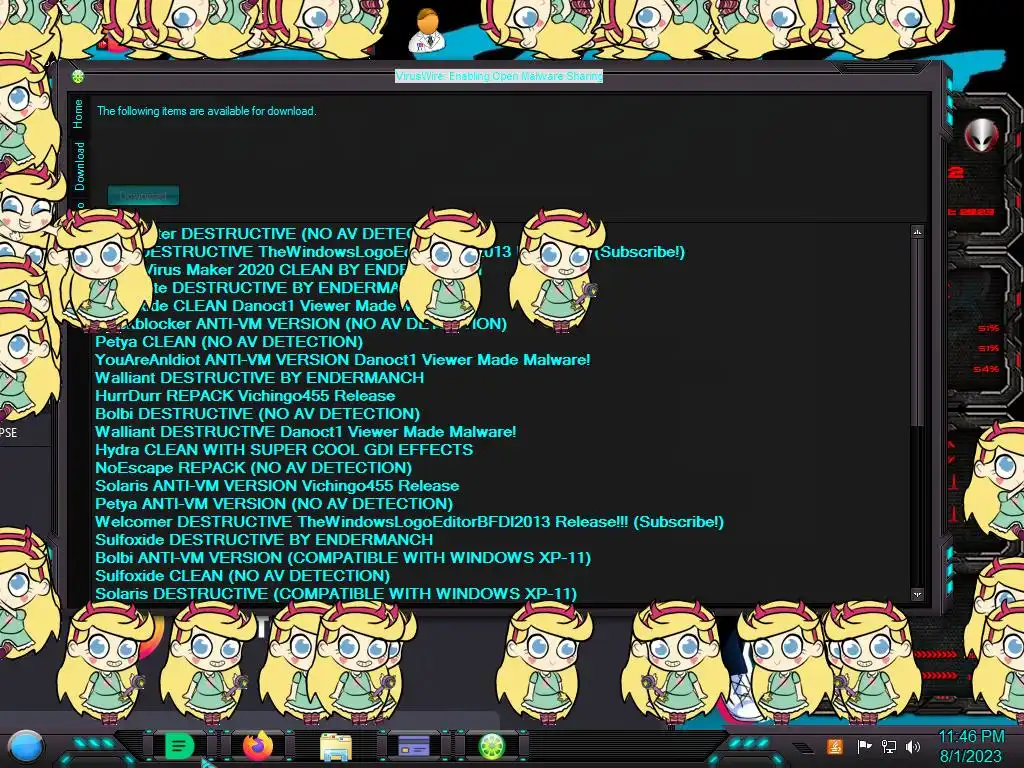
Task: Select 'Welcomer DESTRUCTIVE TheWindowsLogoEditorBFDI2013 Release' item
Action: [409, 522]
